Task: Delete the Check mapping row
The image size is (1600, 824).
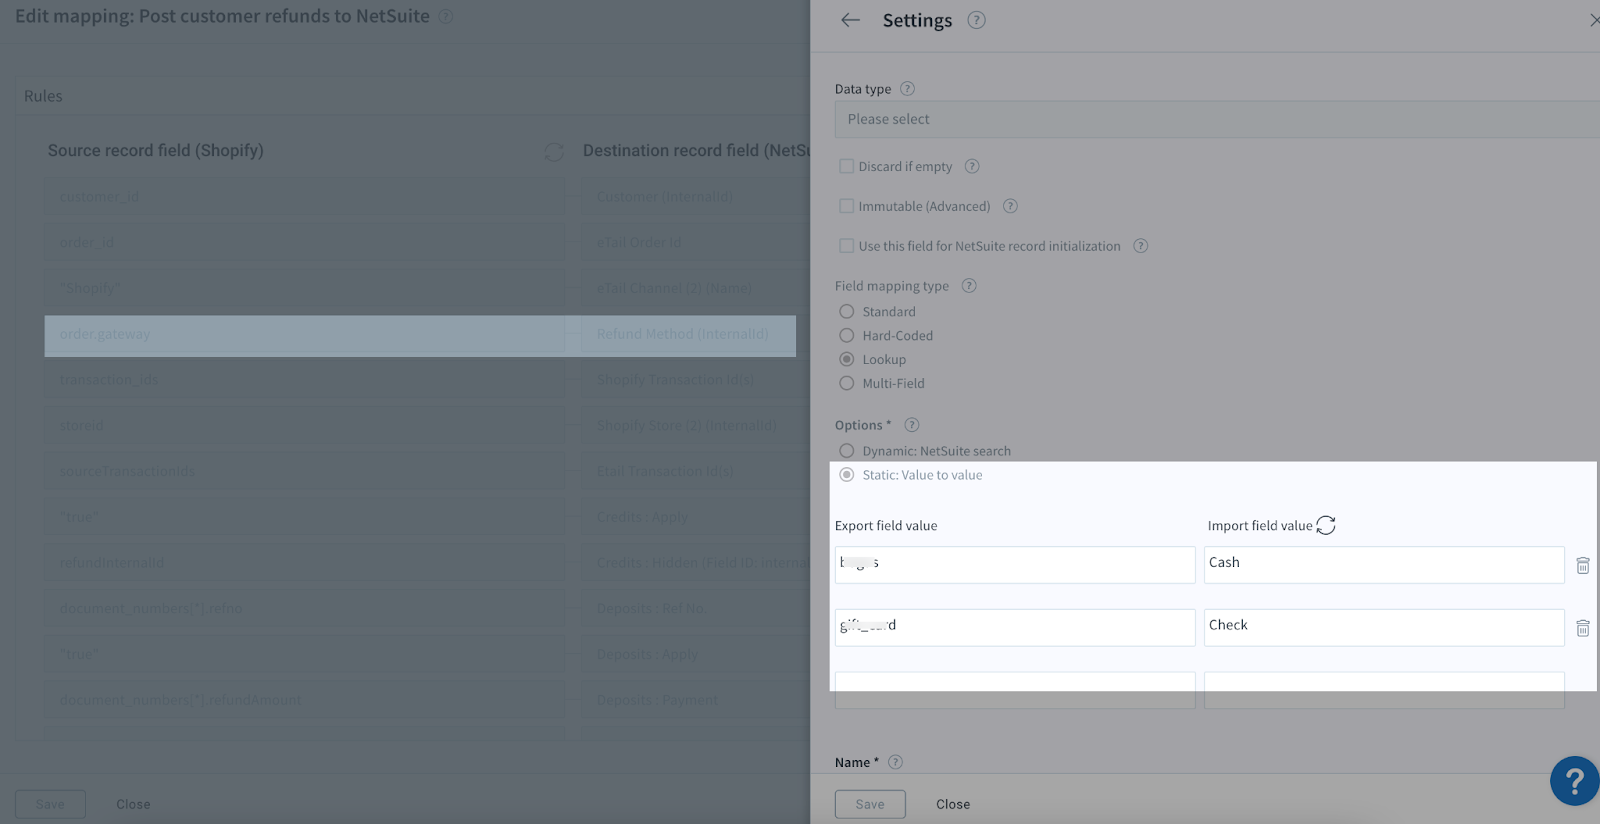Action: coord(1583,628)
